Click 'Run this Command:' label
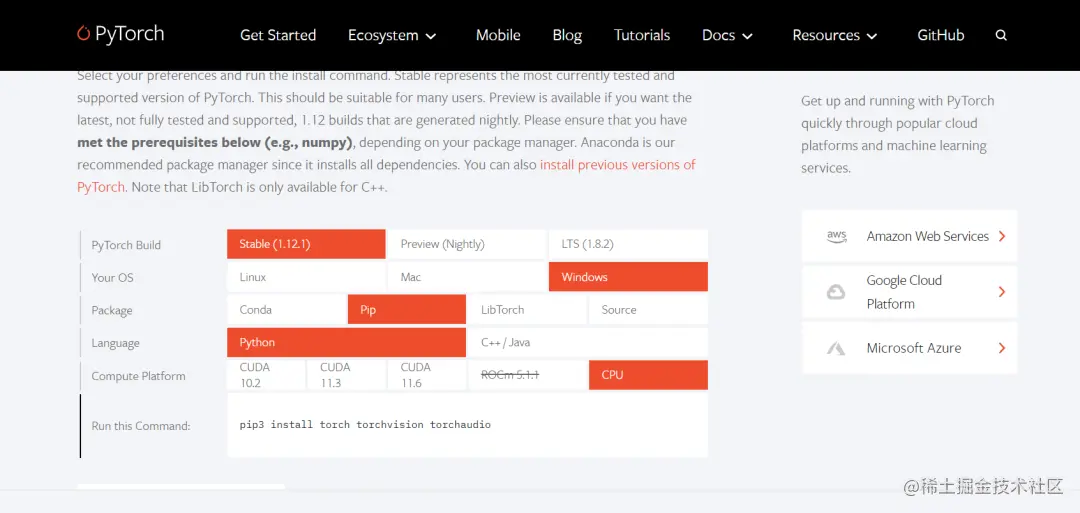 [x=141, y=426]
